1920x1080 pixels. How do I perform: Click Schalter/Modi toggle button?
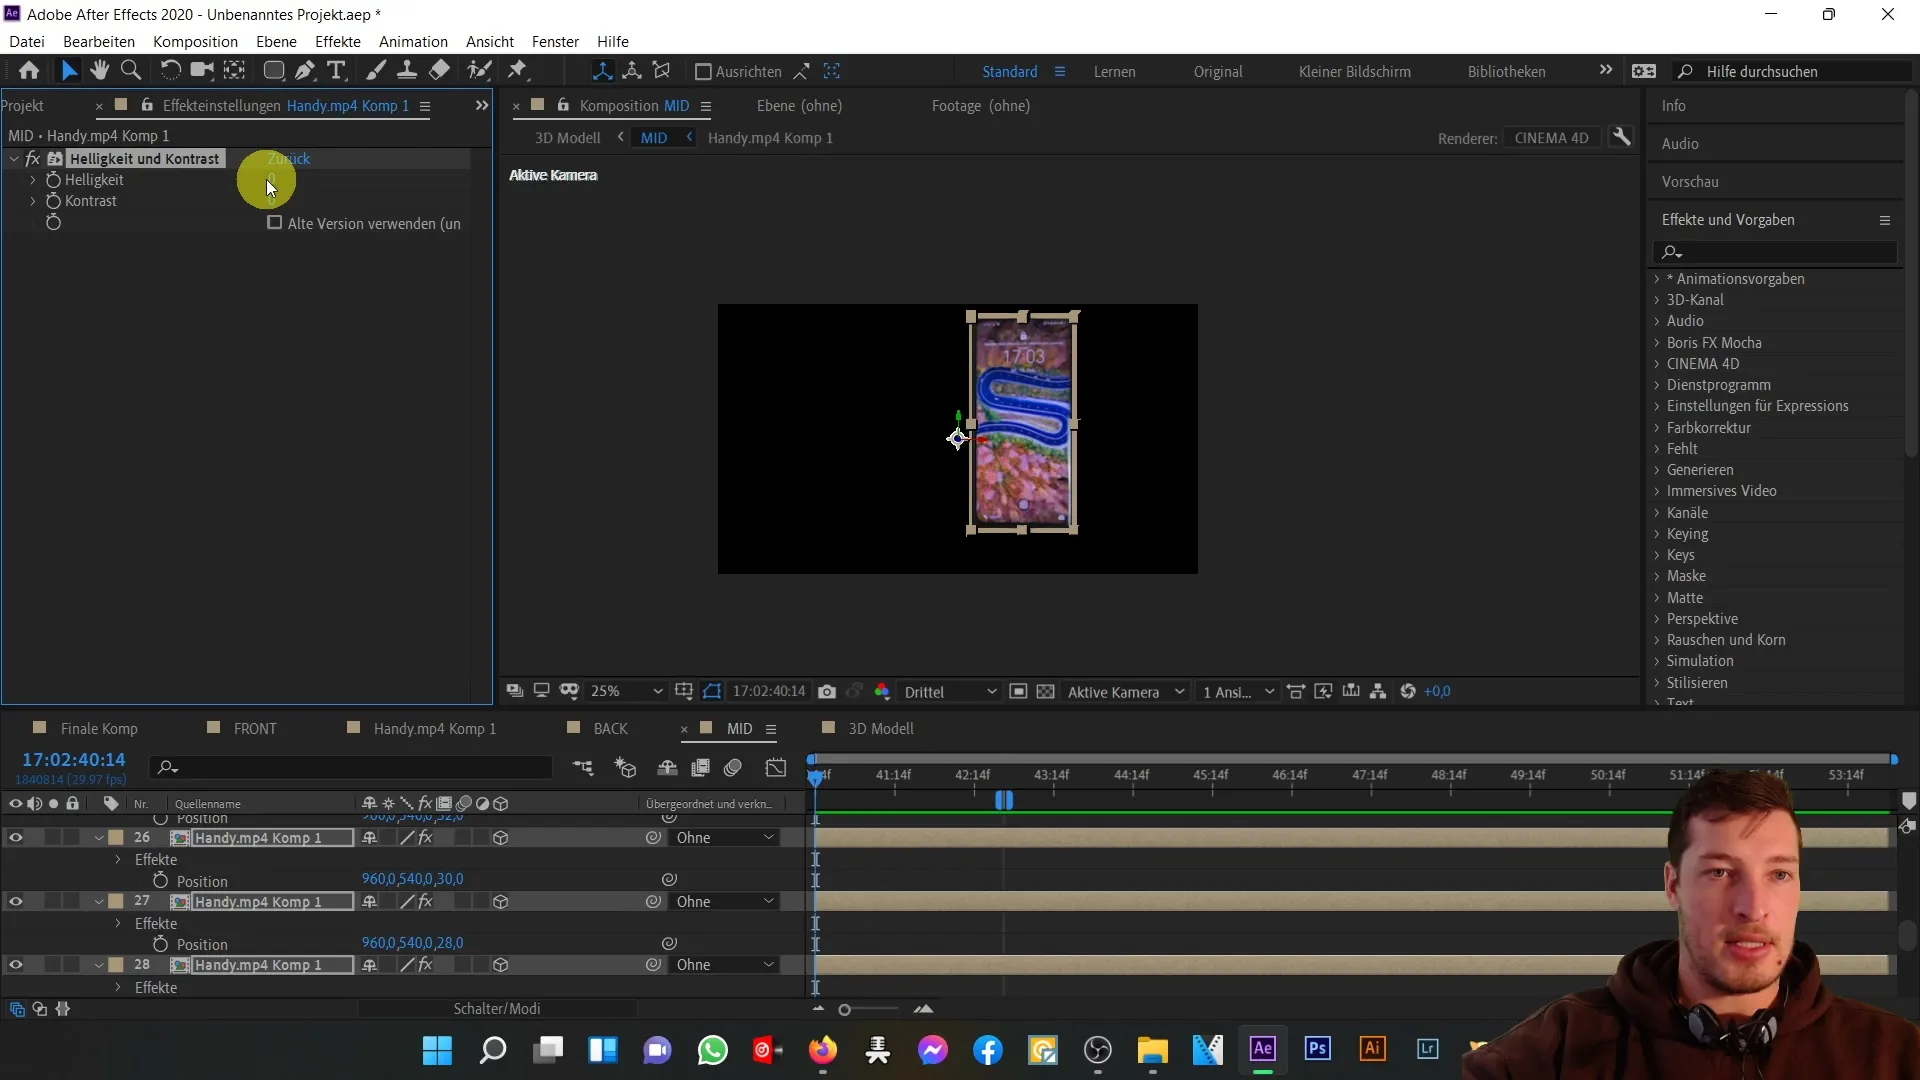497,1009
